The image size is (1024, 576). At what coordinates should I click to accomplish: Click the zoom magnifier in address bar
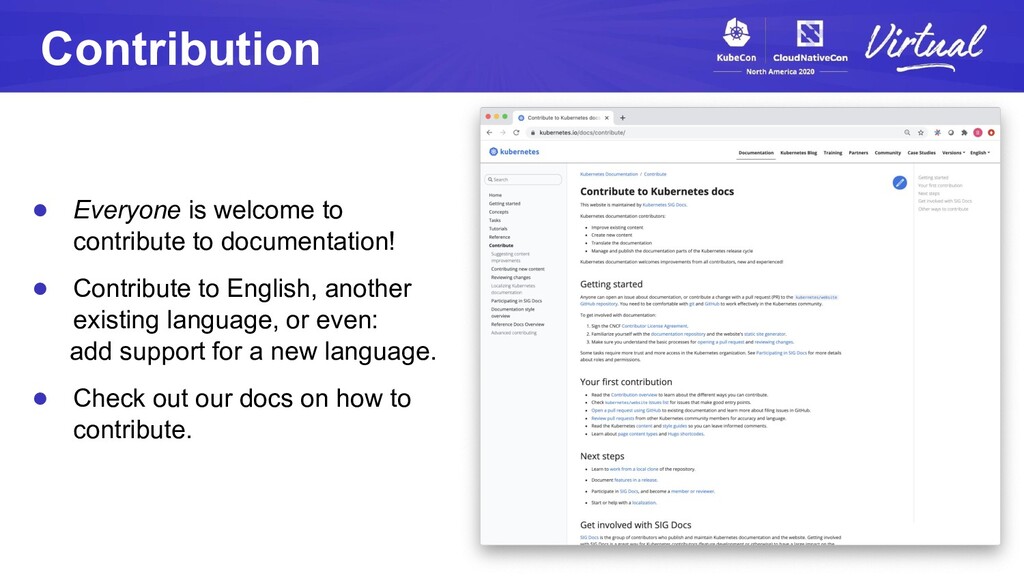click(x=907, y=133)
